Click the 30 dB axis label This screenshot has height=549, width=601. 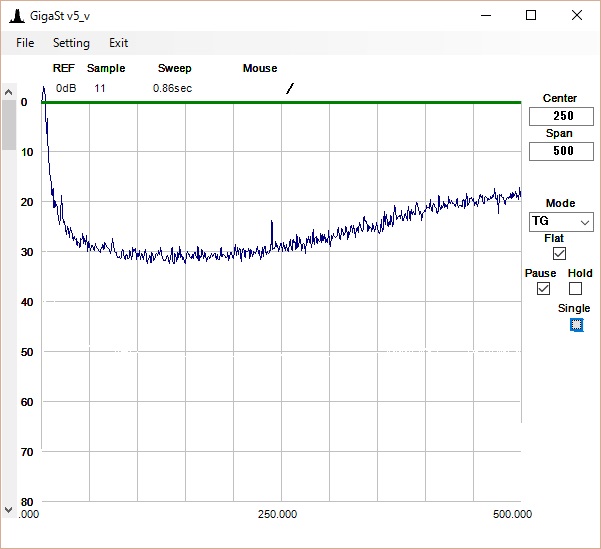tap(27, 252)
